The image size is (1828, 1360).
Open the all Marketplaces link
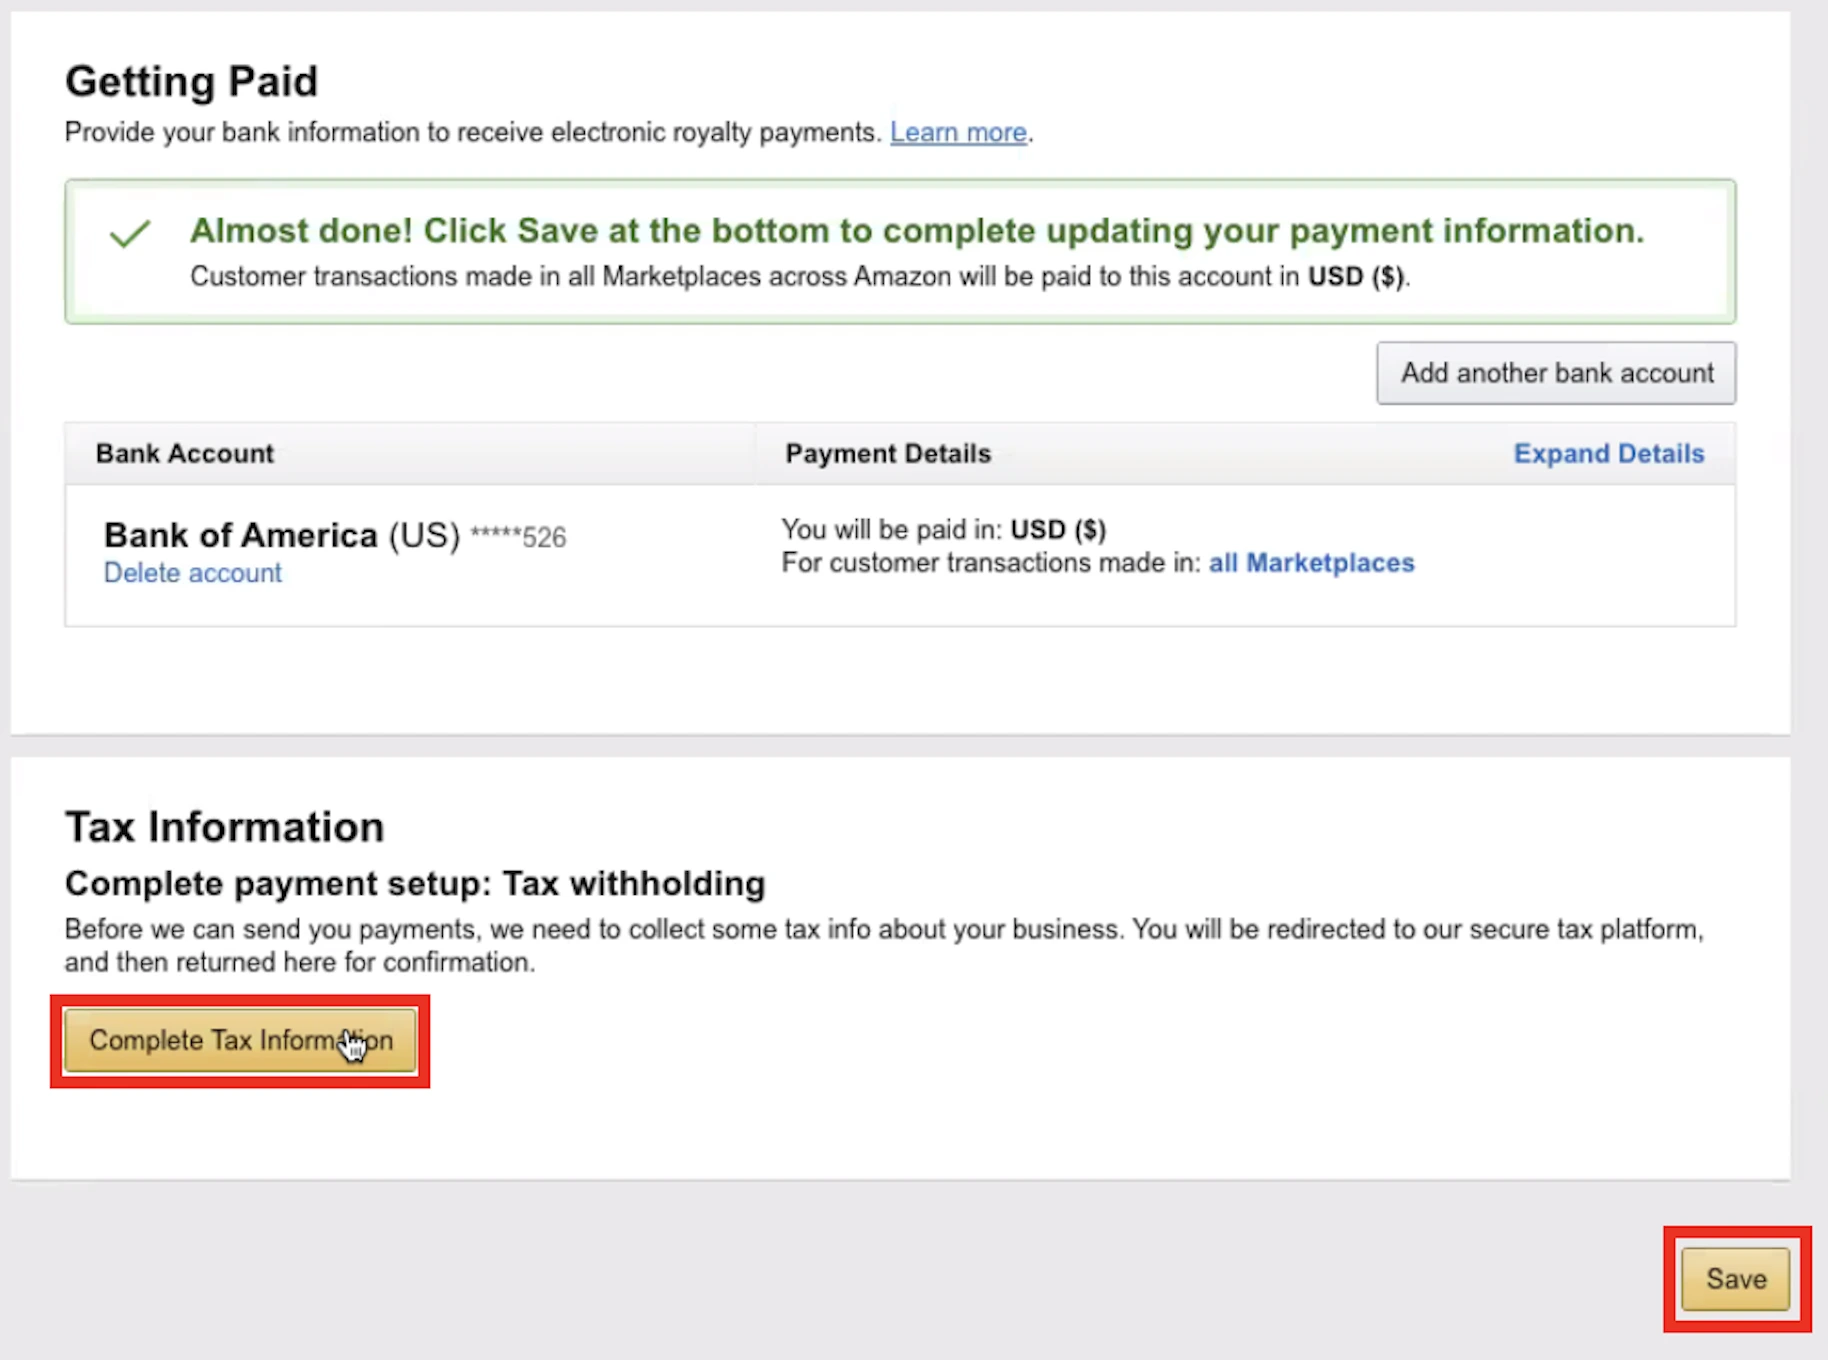[x=1311, y=562]
